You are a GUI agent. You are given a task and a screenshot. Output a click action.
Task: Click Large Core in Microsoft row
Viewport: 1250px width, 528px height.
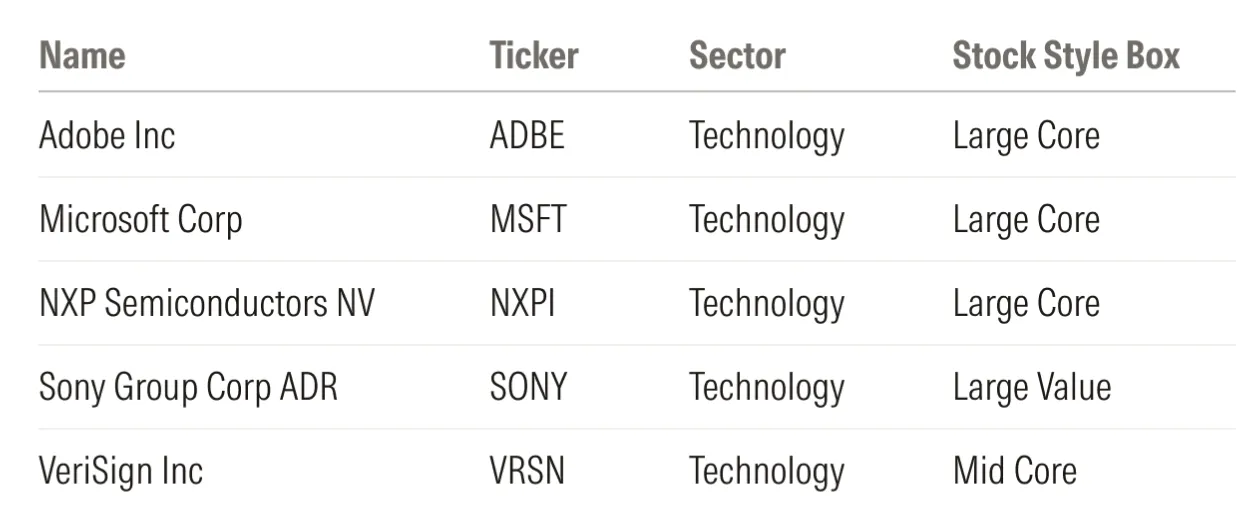point(1026,219)
